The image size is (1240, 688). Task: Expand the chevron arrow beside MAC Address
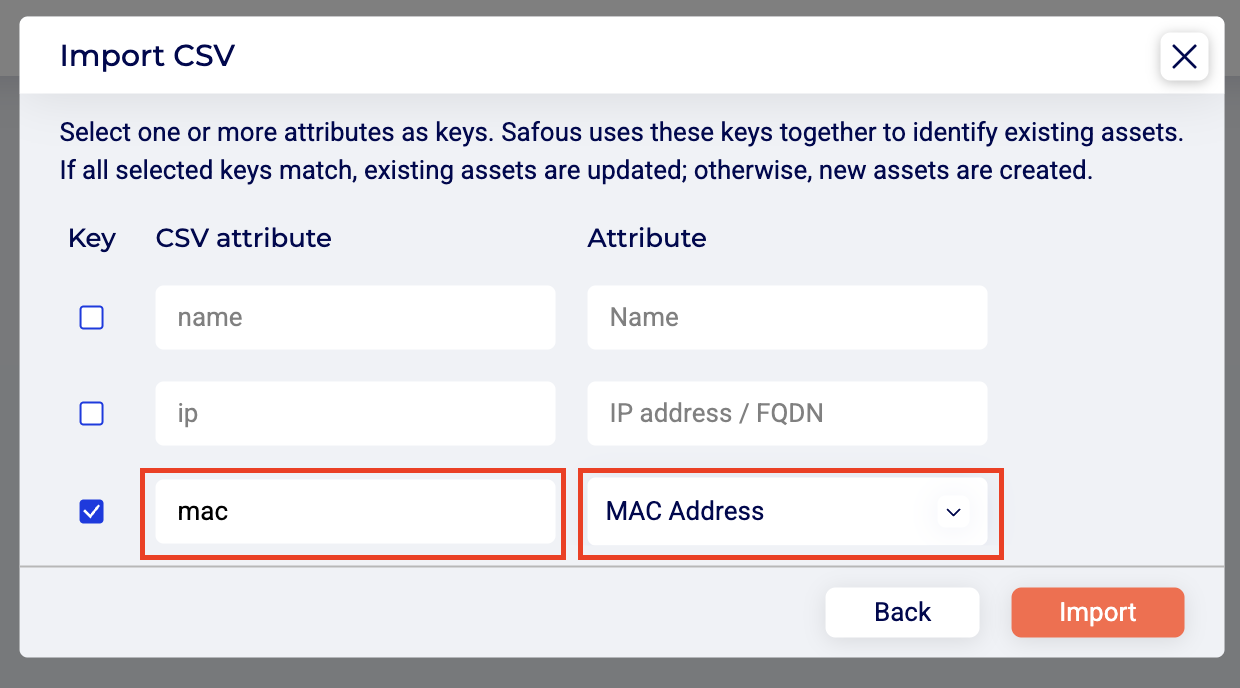pos(953,512)
